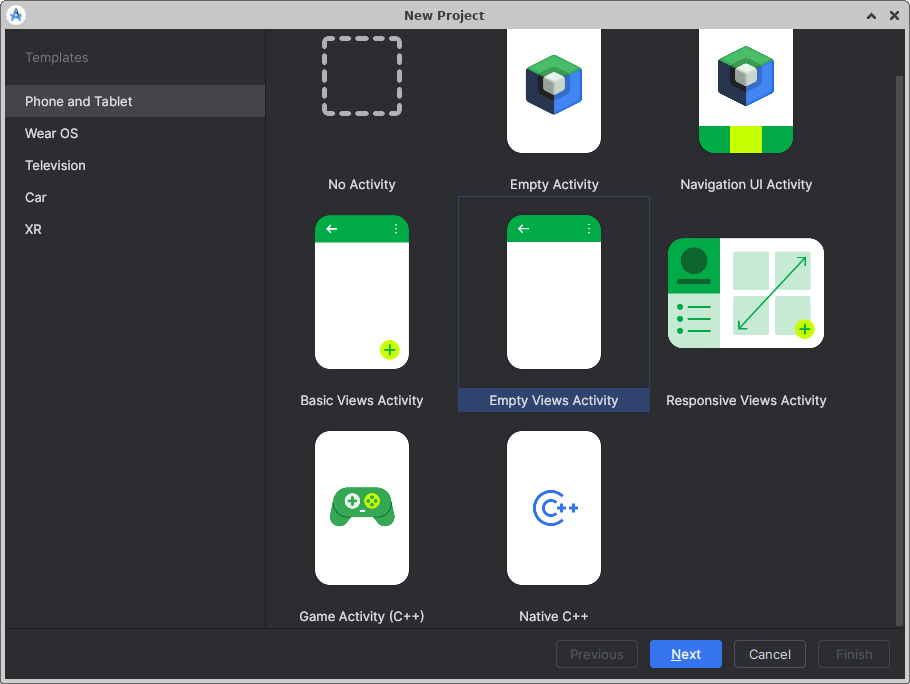Close the New Project dialog window
The height and width of the screenshot is (684, 910).
[894, 15]
